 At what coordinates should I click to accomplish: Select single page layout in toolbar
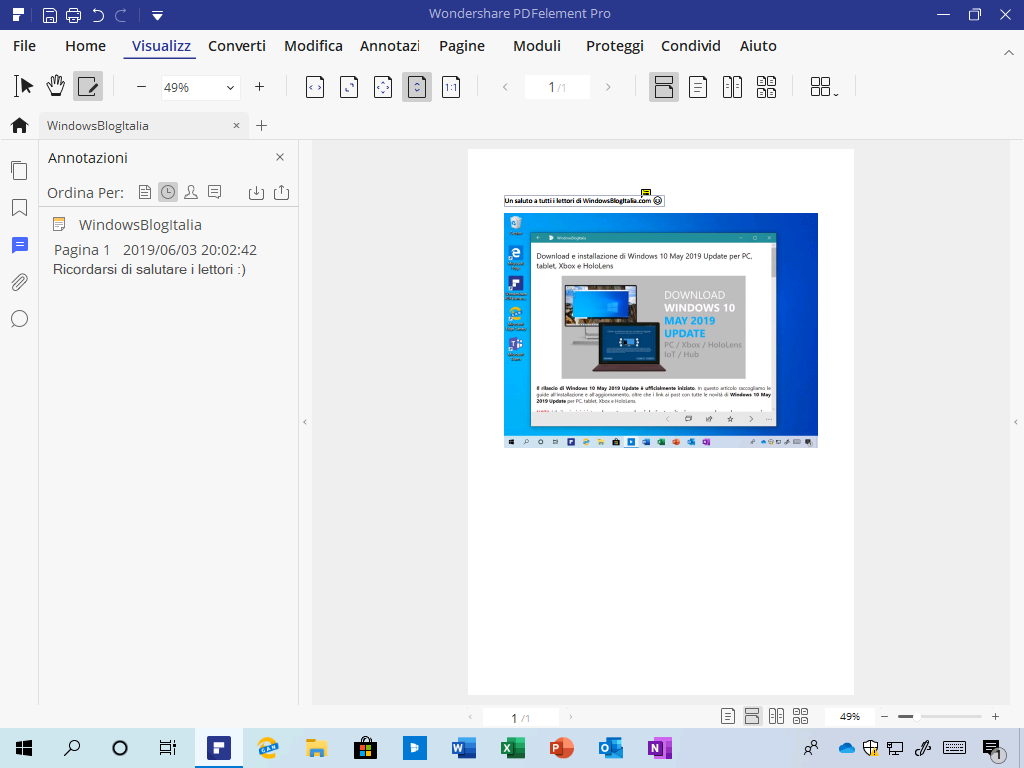tap(698, 87)
